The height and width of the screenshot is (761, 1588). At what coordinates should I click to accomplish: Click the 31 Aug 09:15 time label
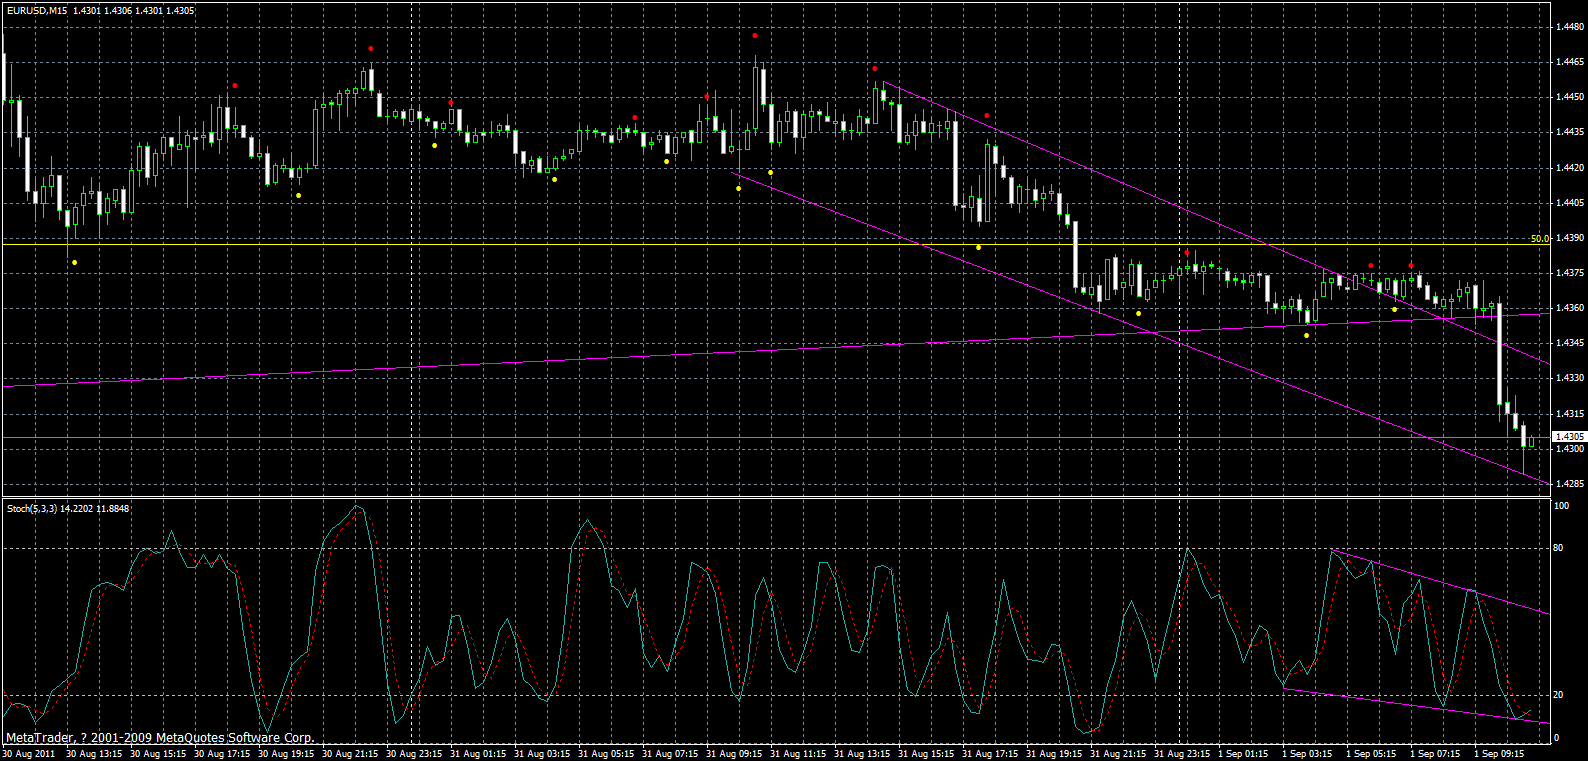pyautogui.click(x=734, y=754)
